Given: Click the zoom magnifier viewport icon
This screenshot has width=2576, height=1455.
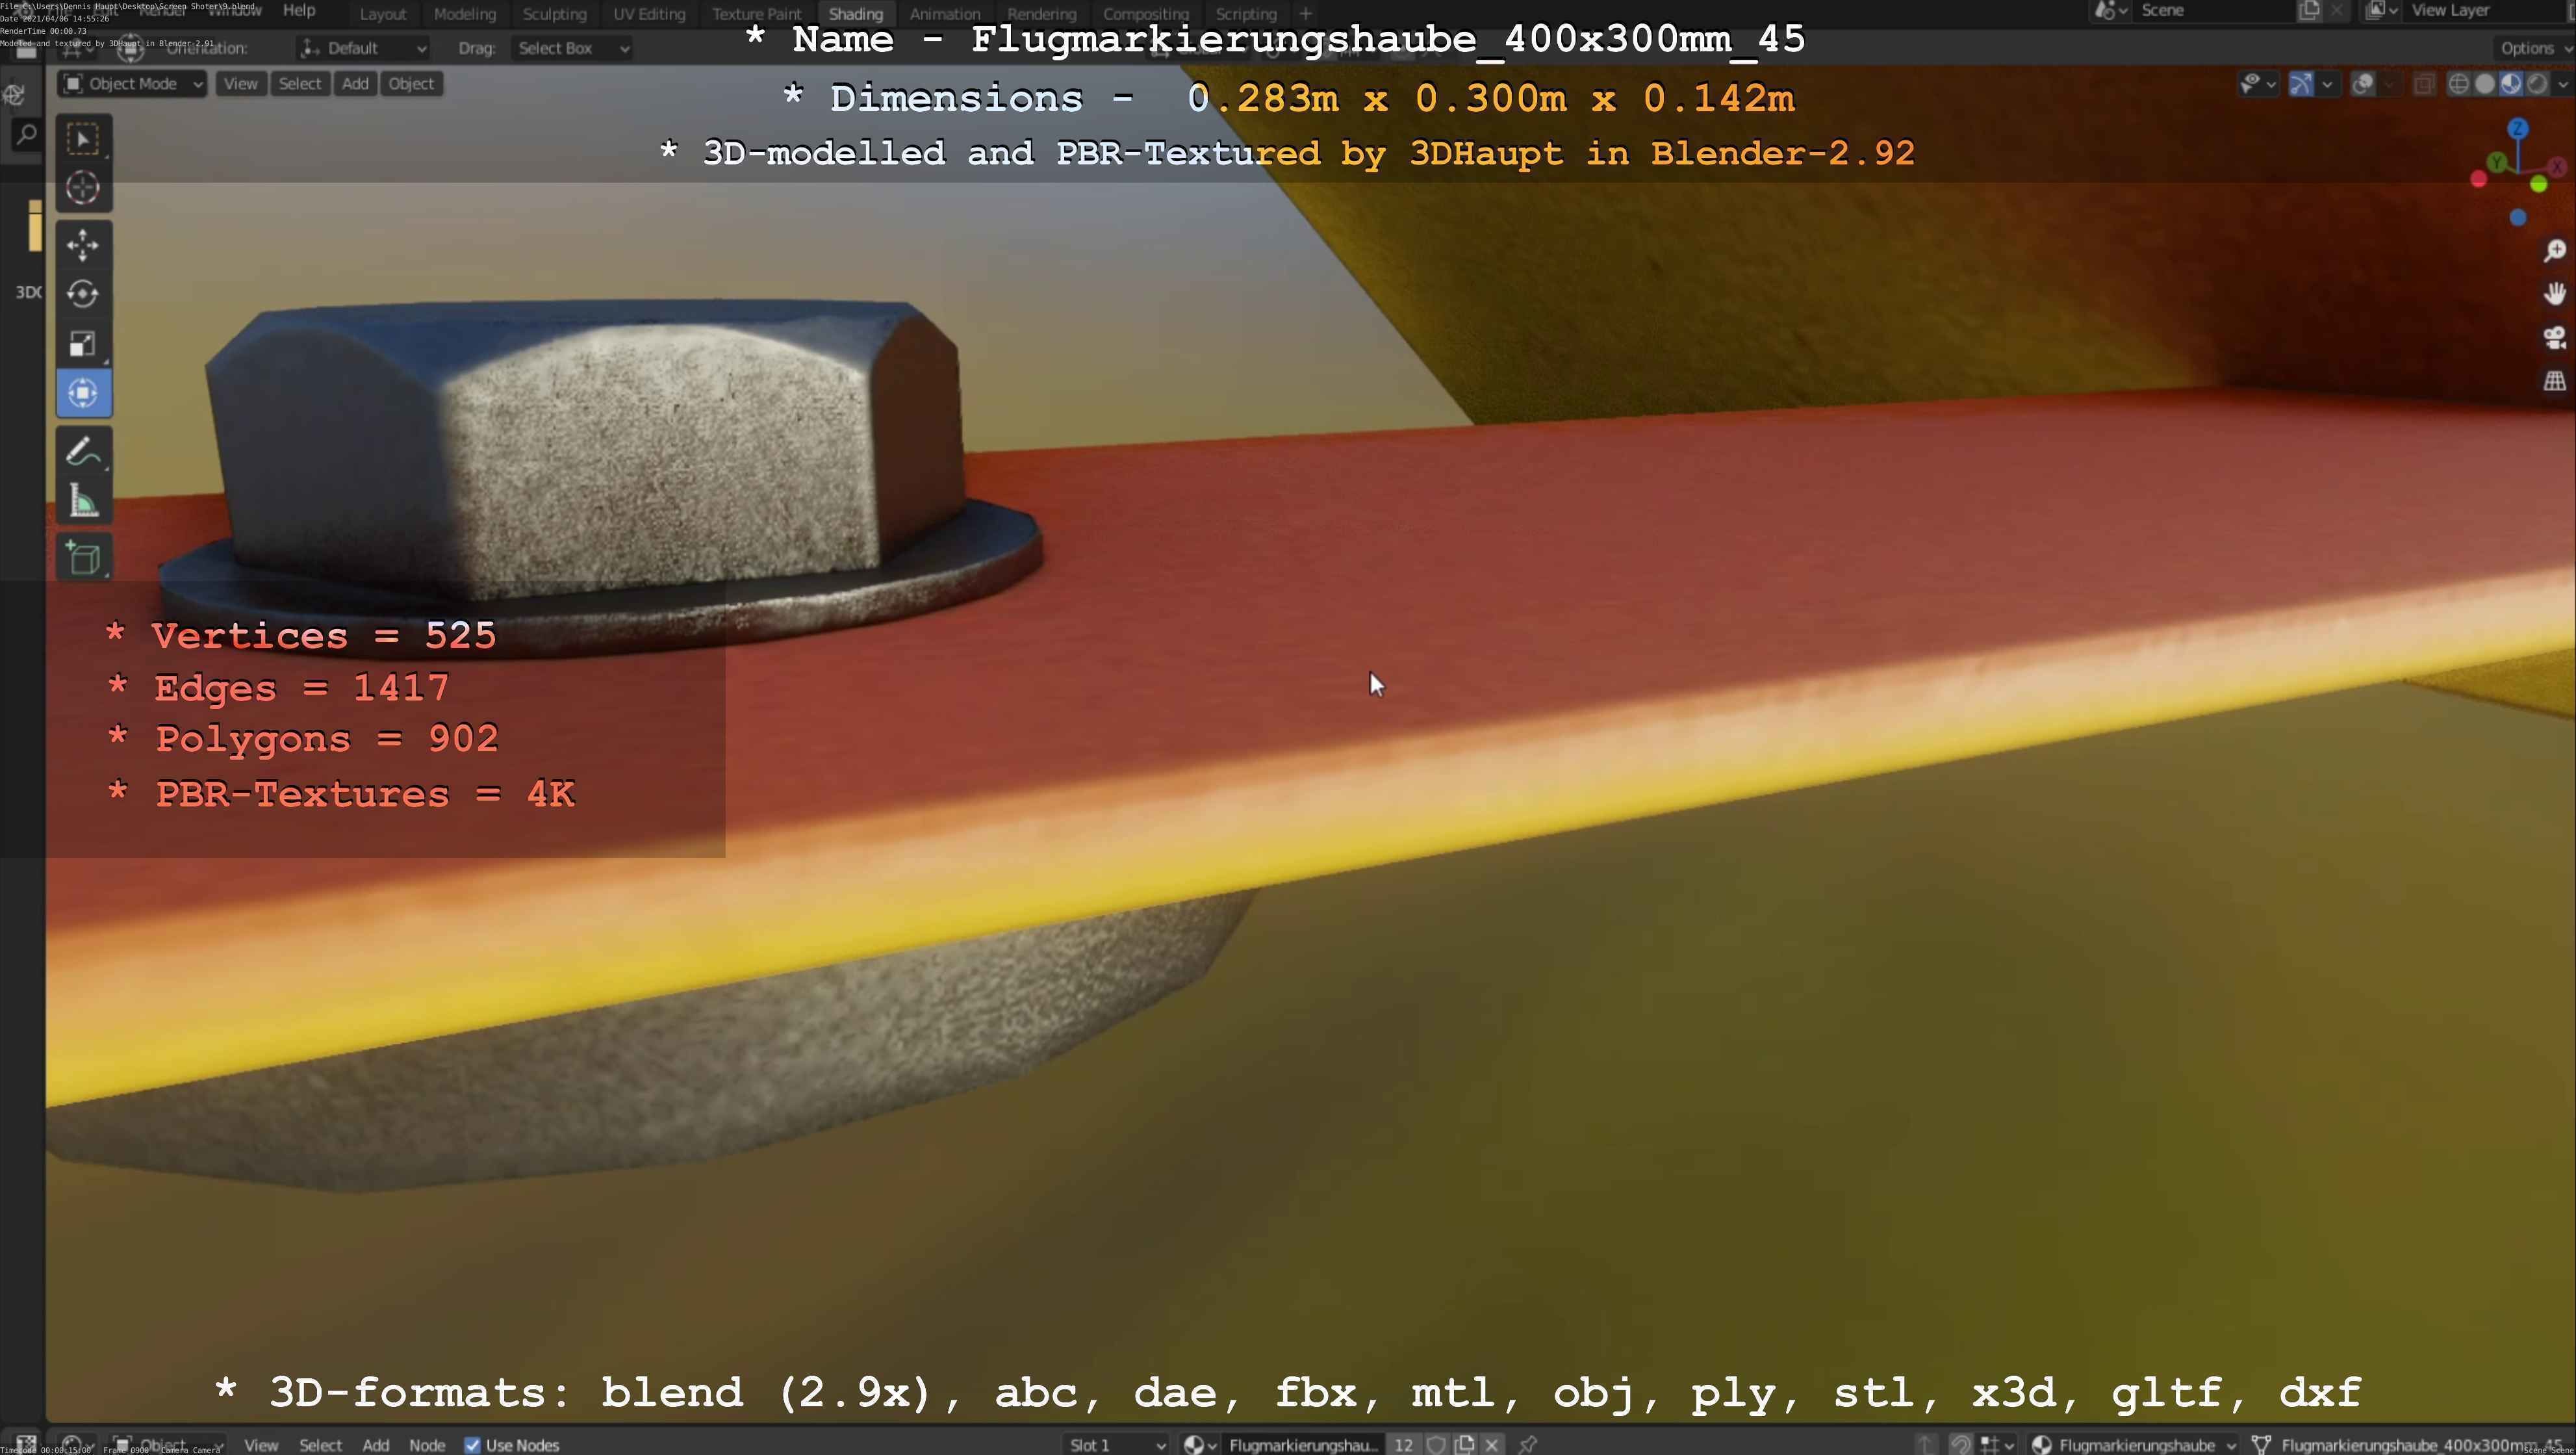Looking at the screenshot, I should pos(2554,251).
